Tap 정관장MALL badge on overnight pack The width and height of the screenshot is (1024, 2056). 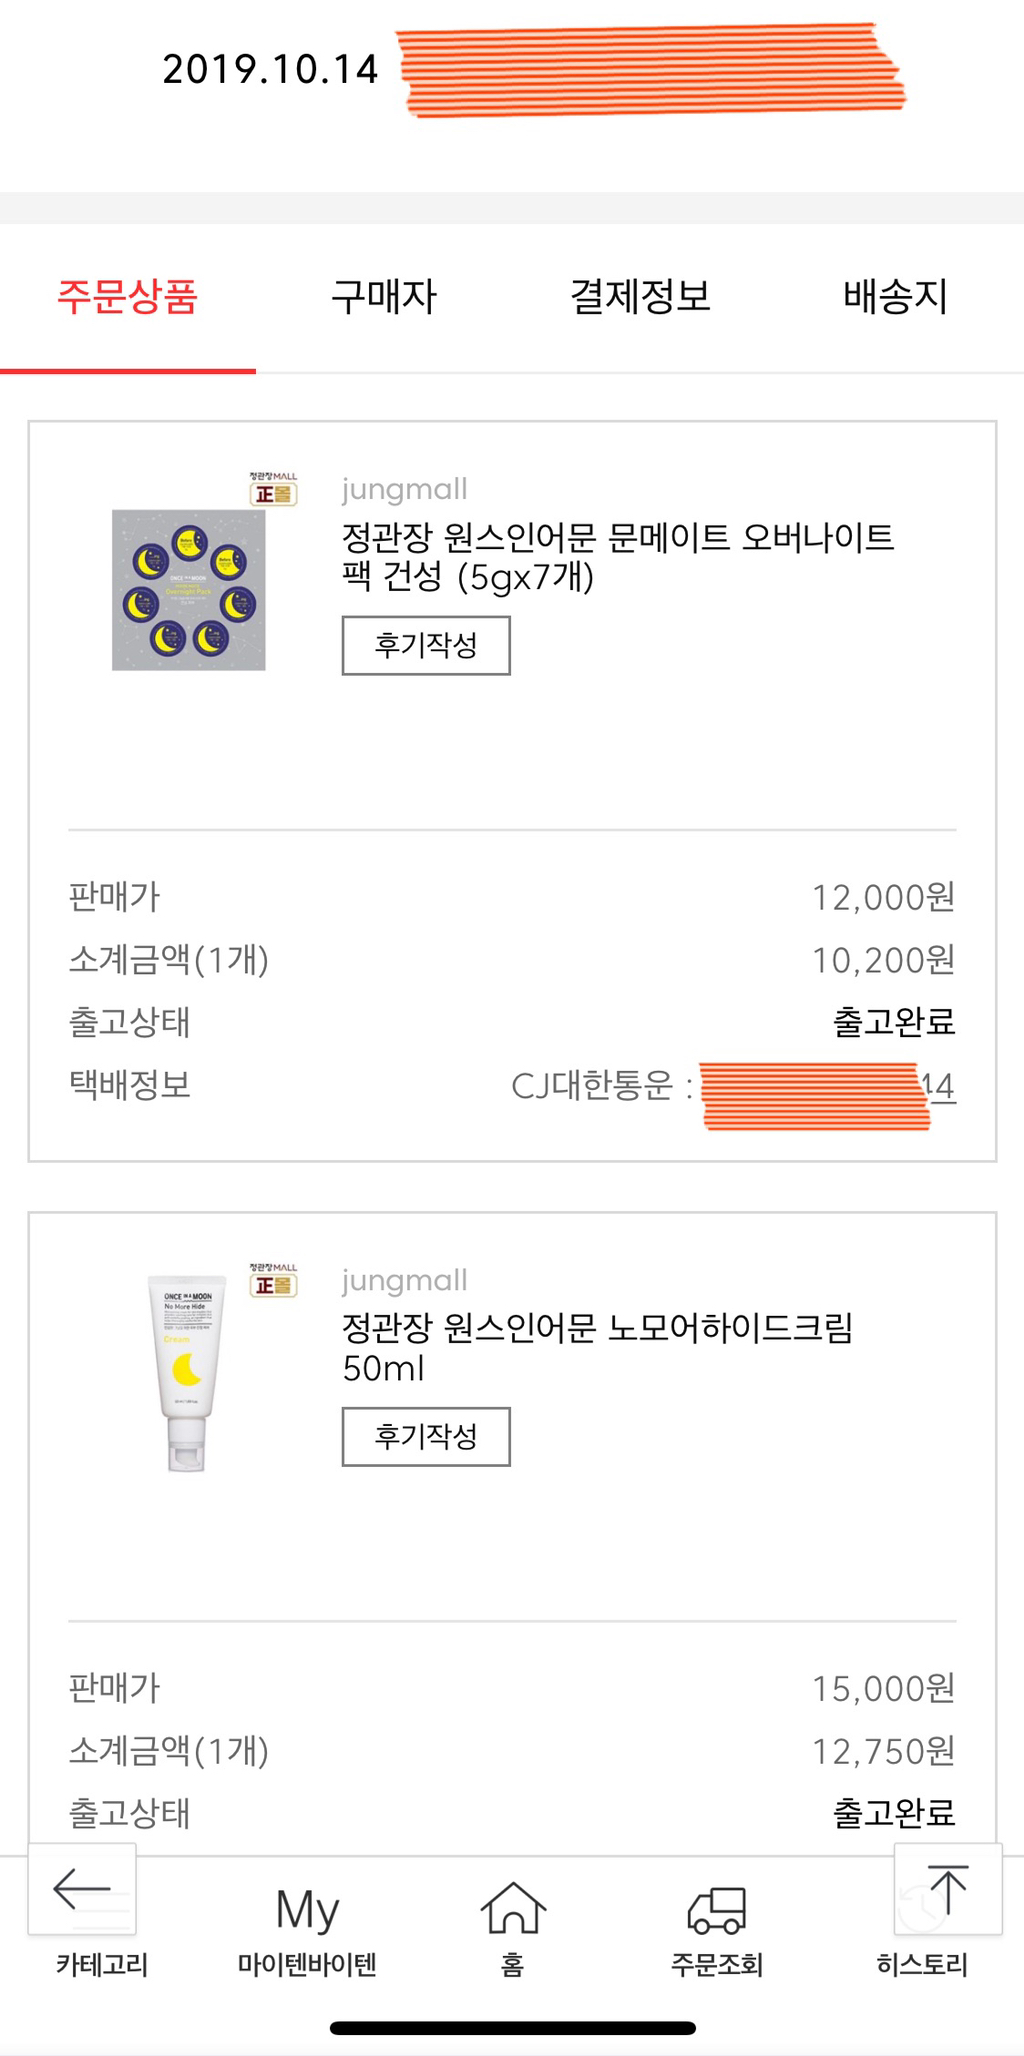pyautogui.click(x=273, y=488)
